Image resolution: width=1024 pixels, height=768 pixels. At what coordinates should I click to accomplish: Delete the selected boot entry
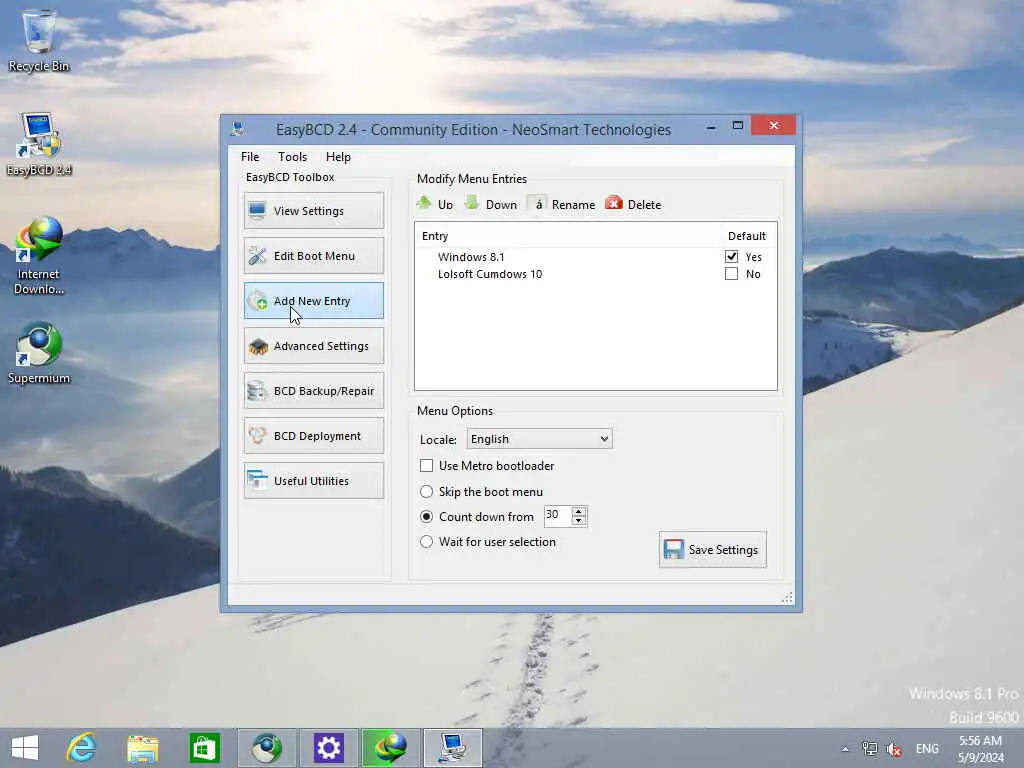633,204
